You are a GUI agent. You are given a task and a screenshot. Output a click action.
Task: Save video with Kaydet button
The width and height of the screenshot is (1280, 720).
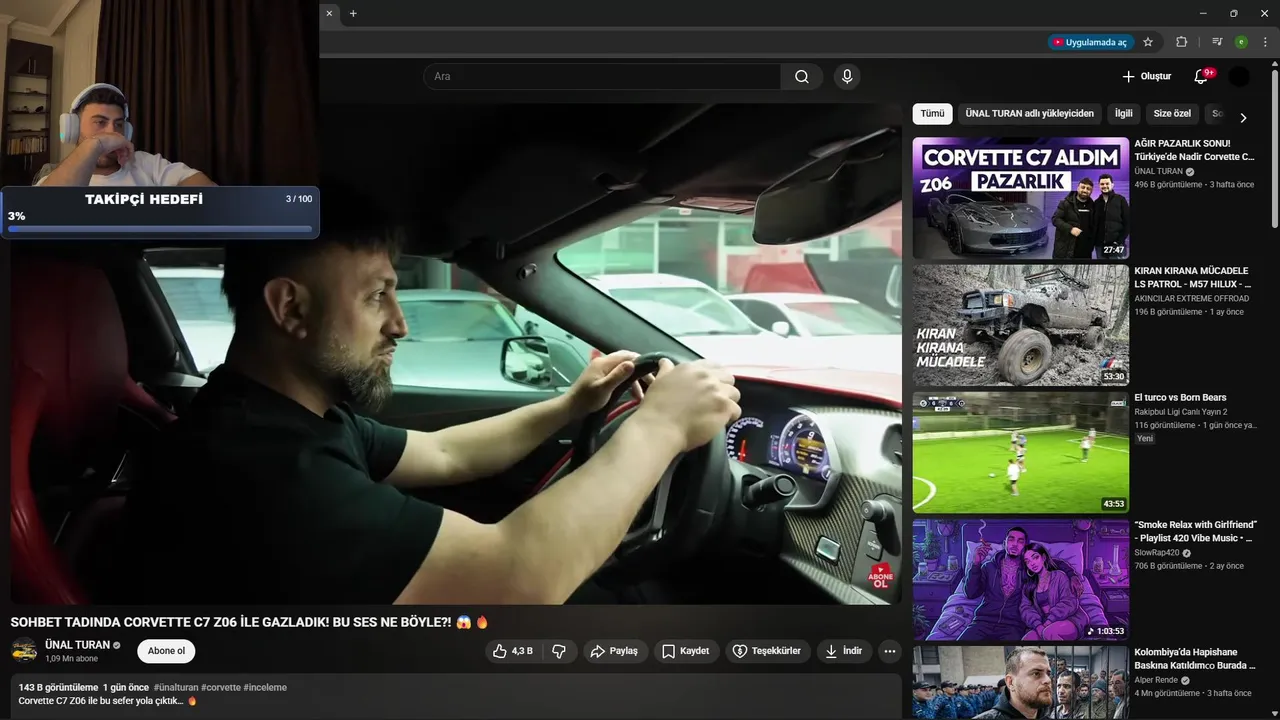[x=686, y=651]
